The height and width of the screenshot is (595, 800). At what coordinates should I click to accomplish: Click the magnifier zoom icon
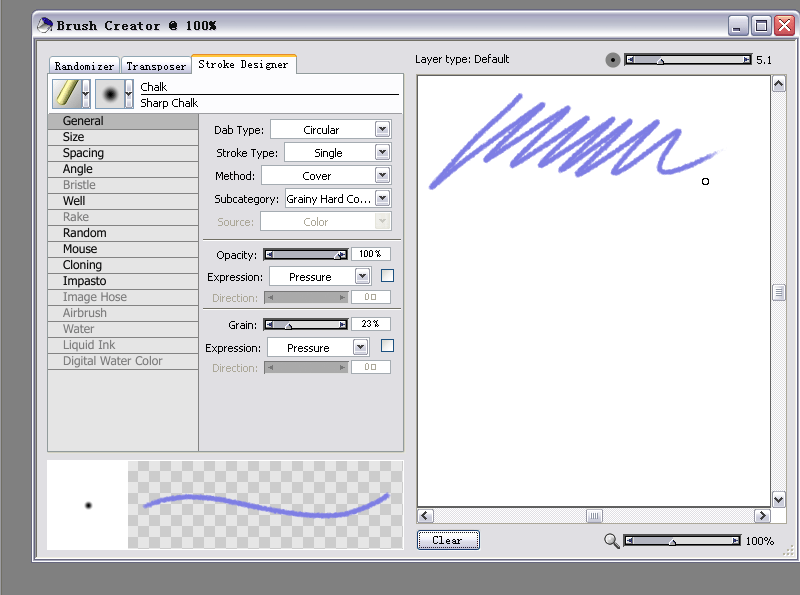[x=612, y=541]
